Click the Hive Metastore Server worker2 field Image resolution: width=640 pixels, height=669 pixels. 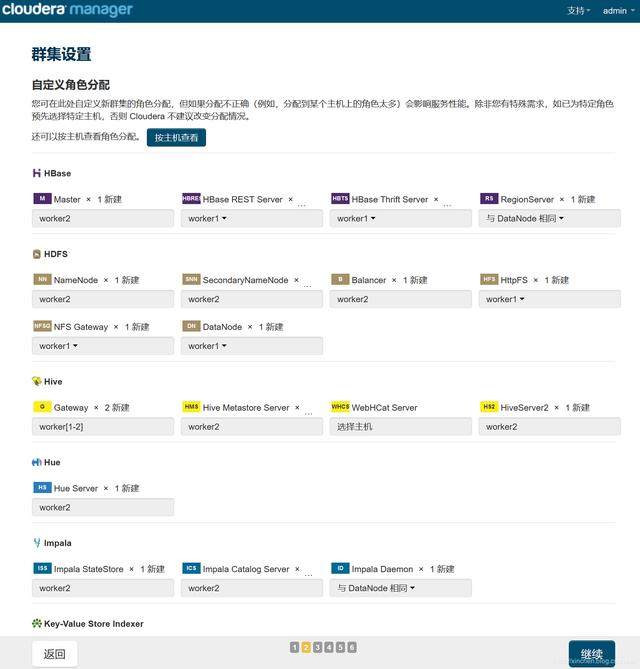pos(252,427)
